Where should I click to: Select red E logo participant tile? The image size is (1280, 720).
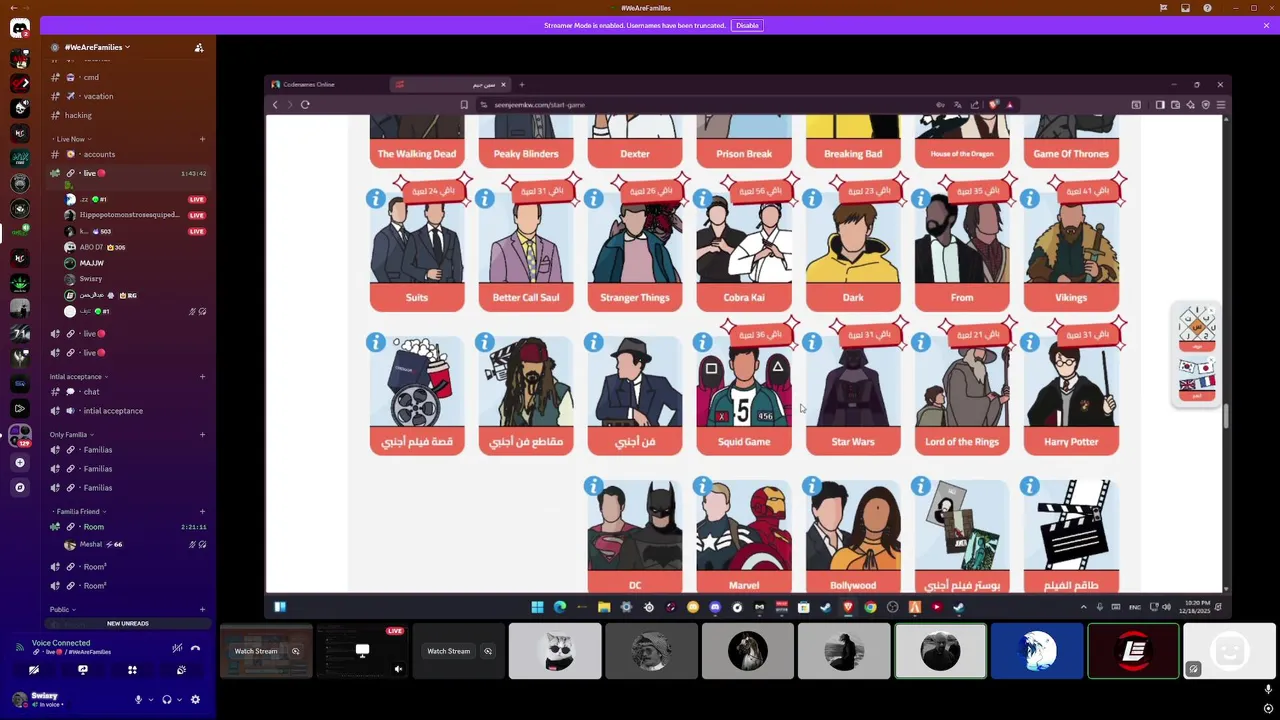point(1133,651)
